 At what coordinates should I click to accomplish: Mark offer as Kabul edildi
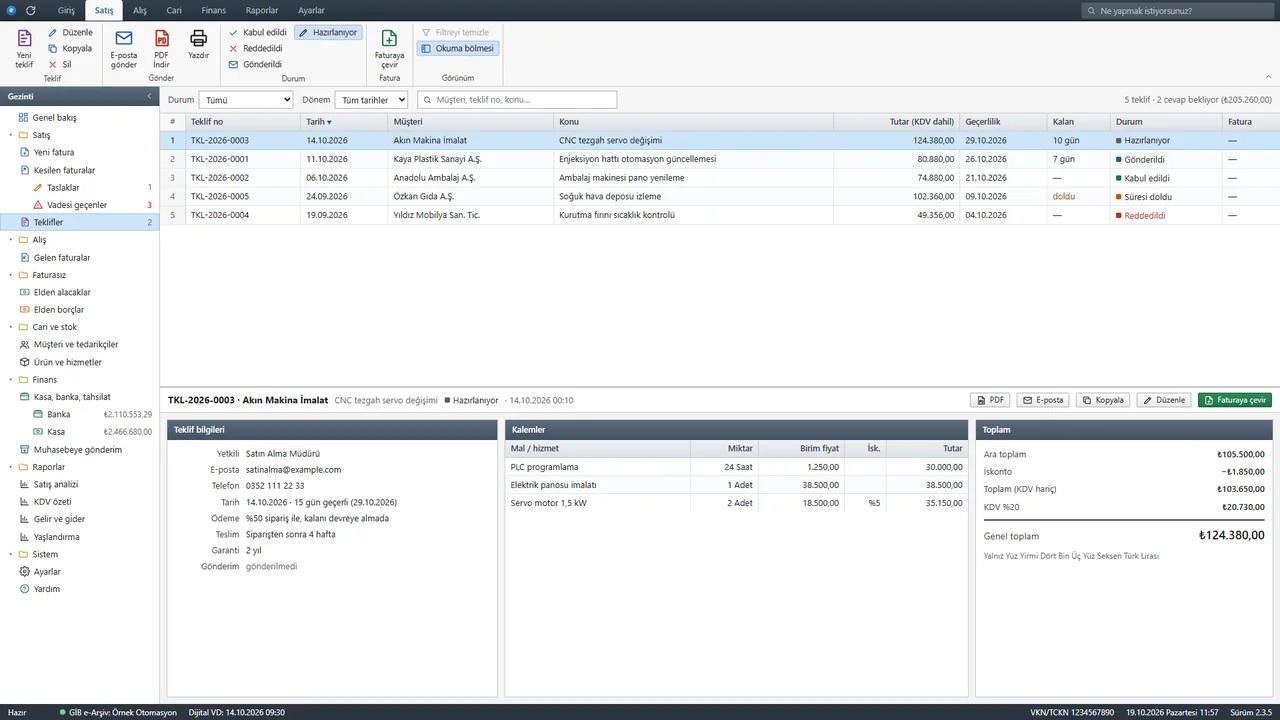[257, 32]
